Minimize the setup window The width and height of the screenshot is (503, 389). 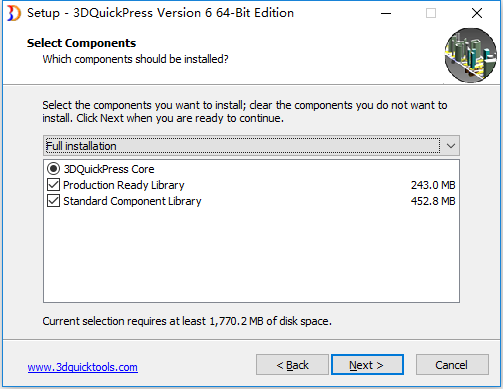tap(386, 13)
